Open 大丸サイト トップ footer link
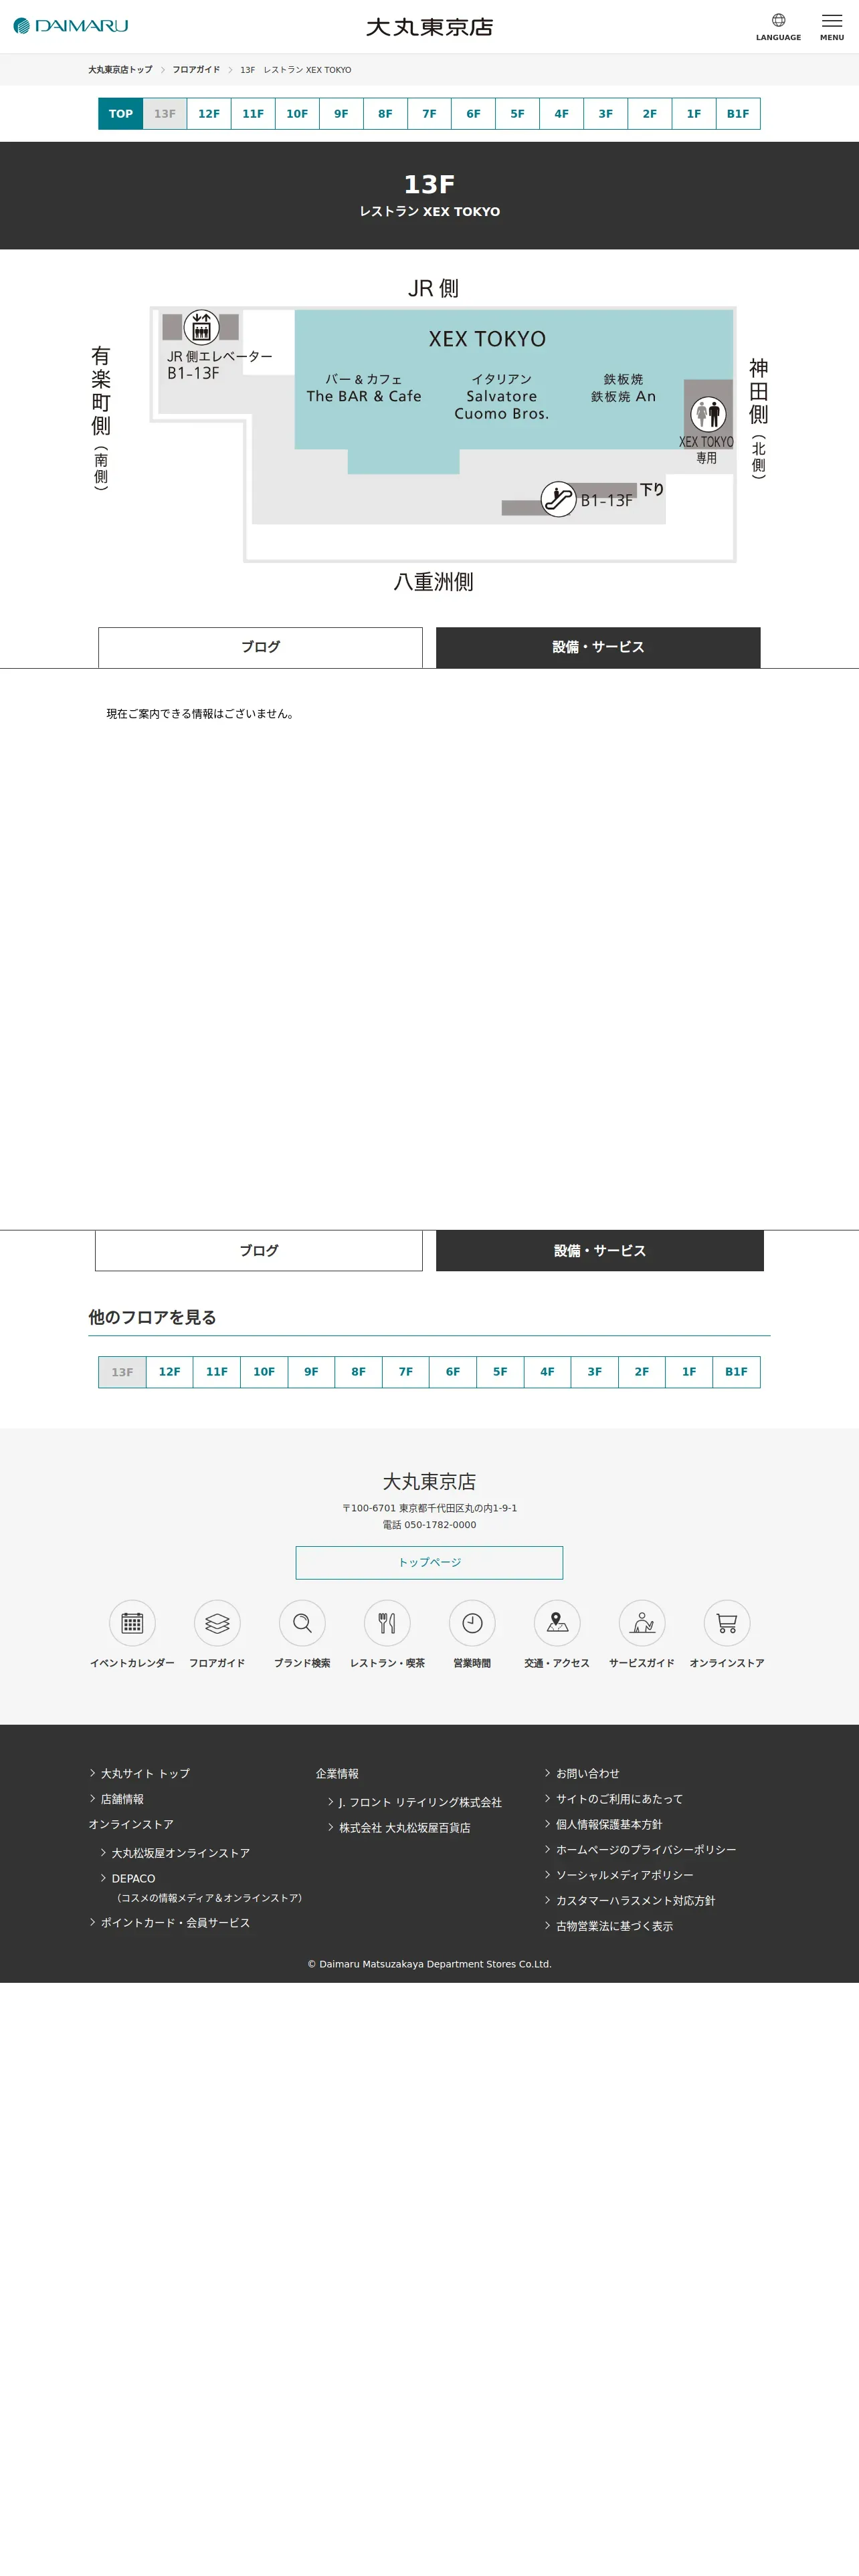The height and width of the screenshot is (2576, 859). (145, 1773)
